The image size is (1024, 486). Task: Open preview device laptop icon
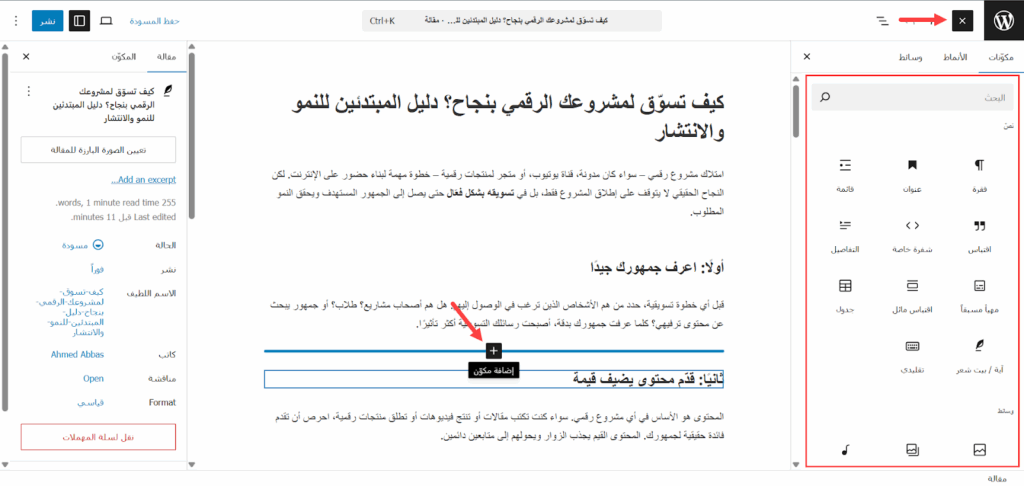pyautogui.click(x=106, y=21)
